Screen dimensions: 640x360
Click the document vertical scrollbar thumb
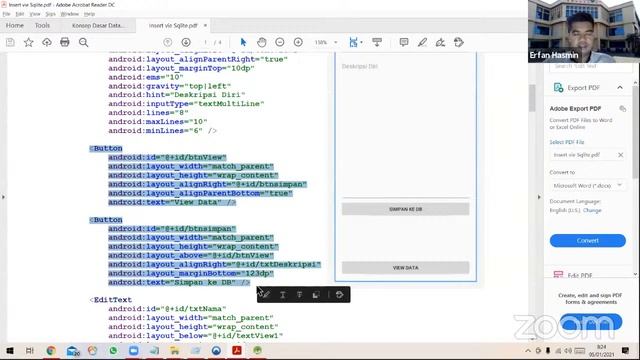pos(532,98)
